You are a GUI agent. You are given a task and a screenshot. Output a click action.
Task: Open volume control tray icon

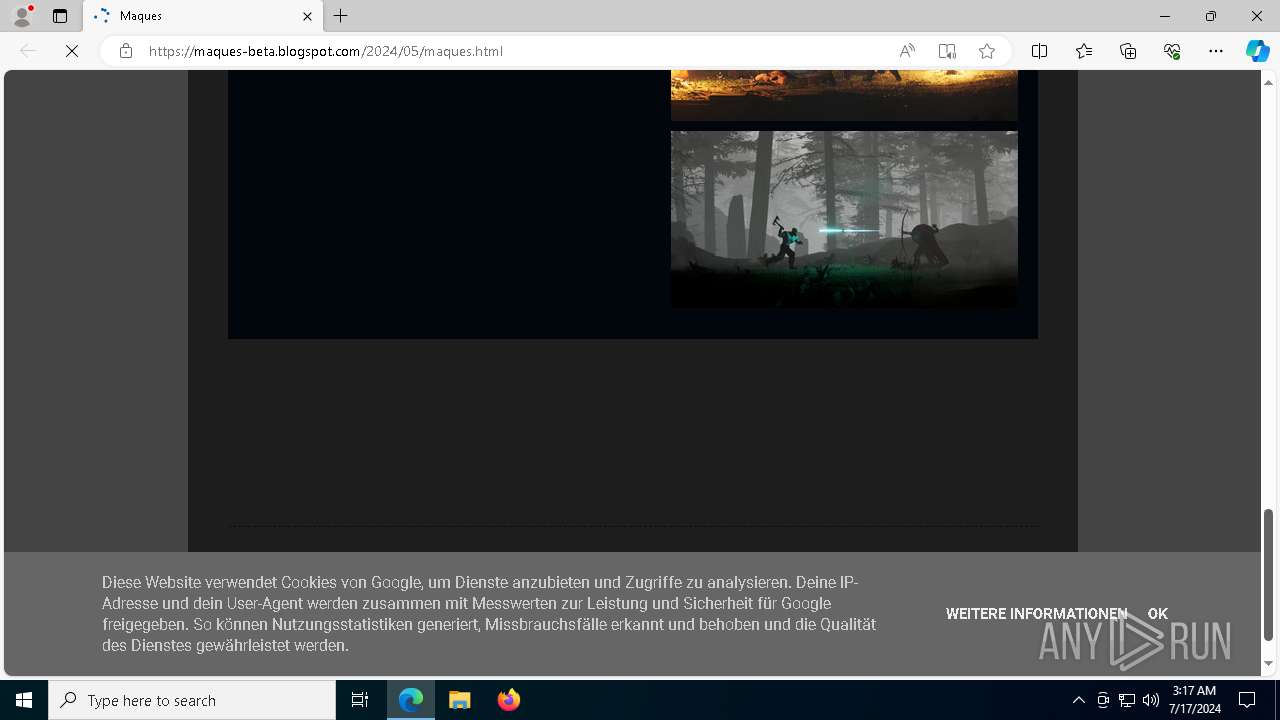click(x=1151, y=700)
